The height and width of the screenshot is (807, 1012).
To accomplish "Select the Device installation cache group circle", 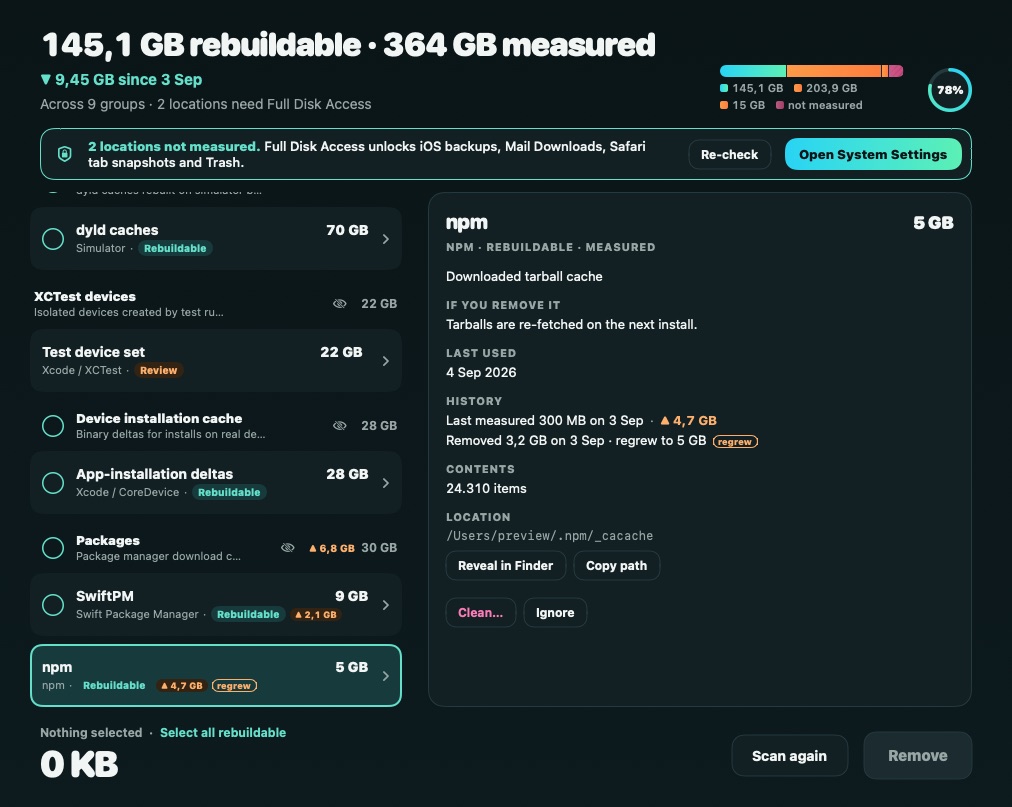I will (x=53, y=425).
